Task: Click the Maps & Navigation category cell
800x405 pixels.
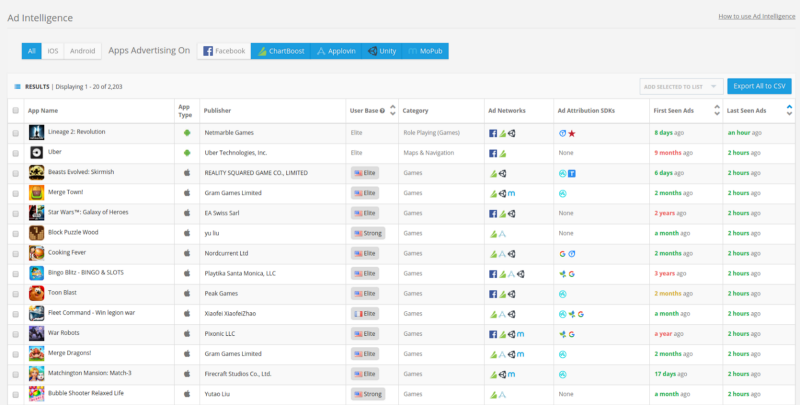Action: [429, 153]
